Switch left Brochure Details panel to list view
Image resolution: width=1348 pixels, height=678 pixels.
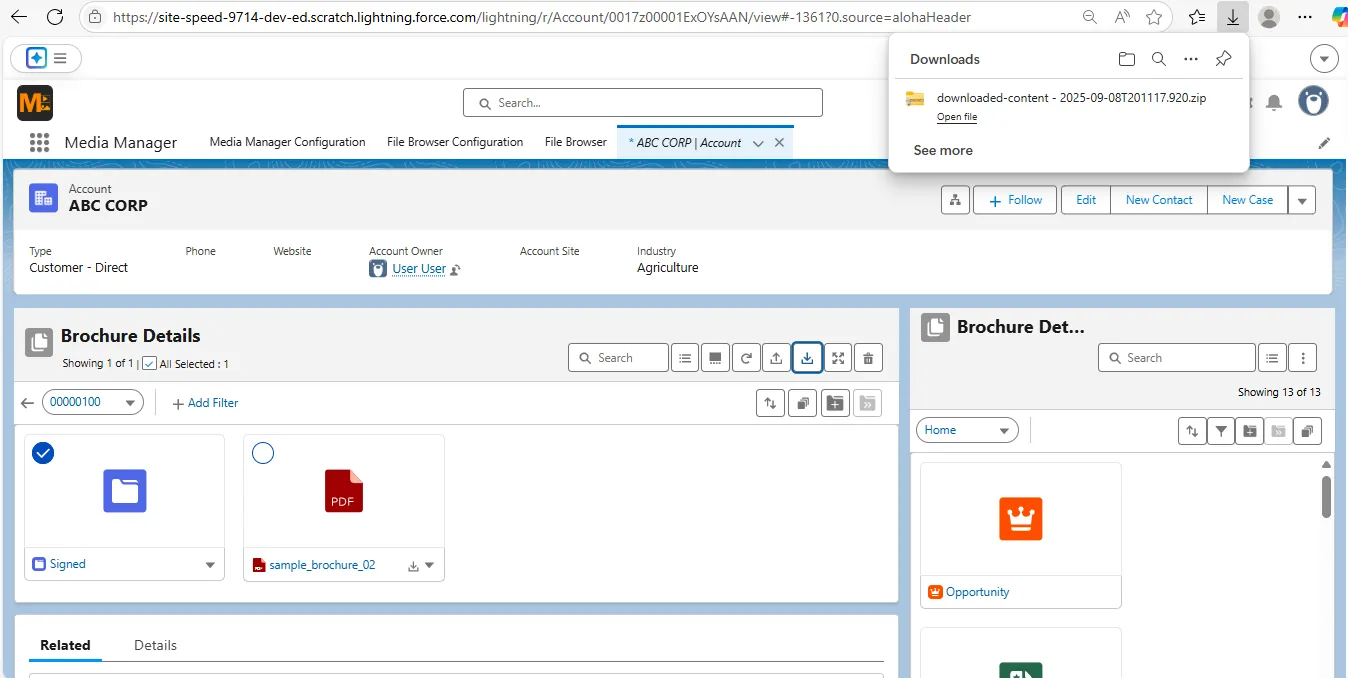[685, 358]
